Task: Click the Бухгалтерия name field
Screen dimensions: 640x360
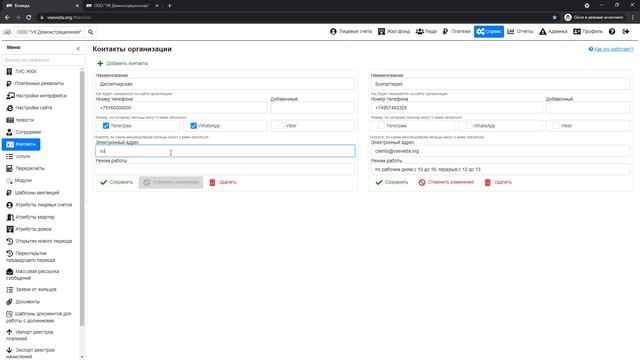Action: (500, 84)
